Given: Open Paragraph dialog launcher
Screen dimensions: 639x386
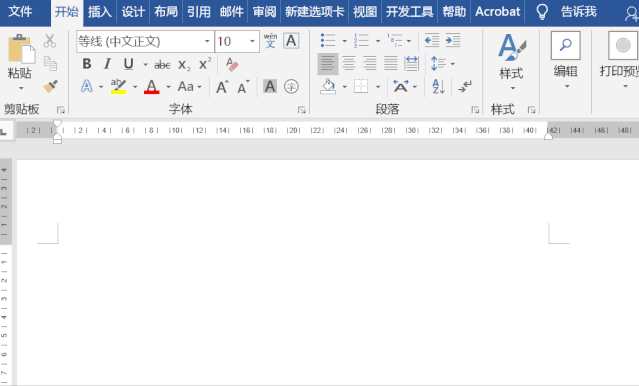Looking at the screenshot, I should click(x=475, y=110).
